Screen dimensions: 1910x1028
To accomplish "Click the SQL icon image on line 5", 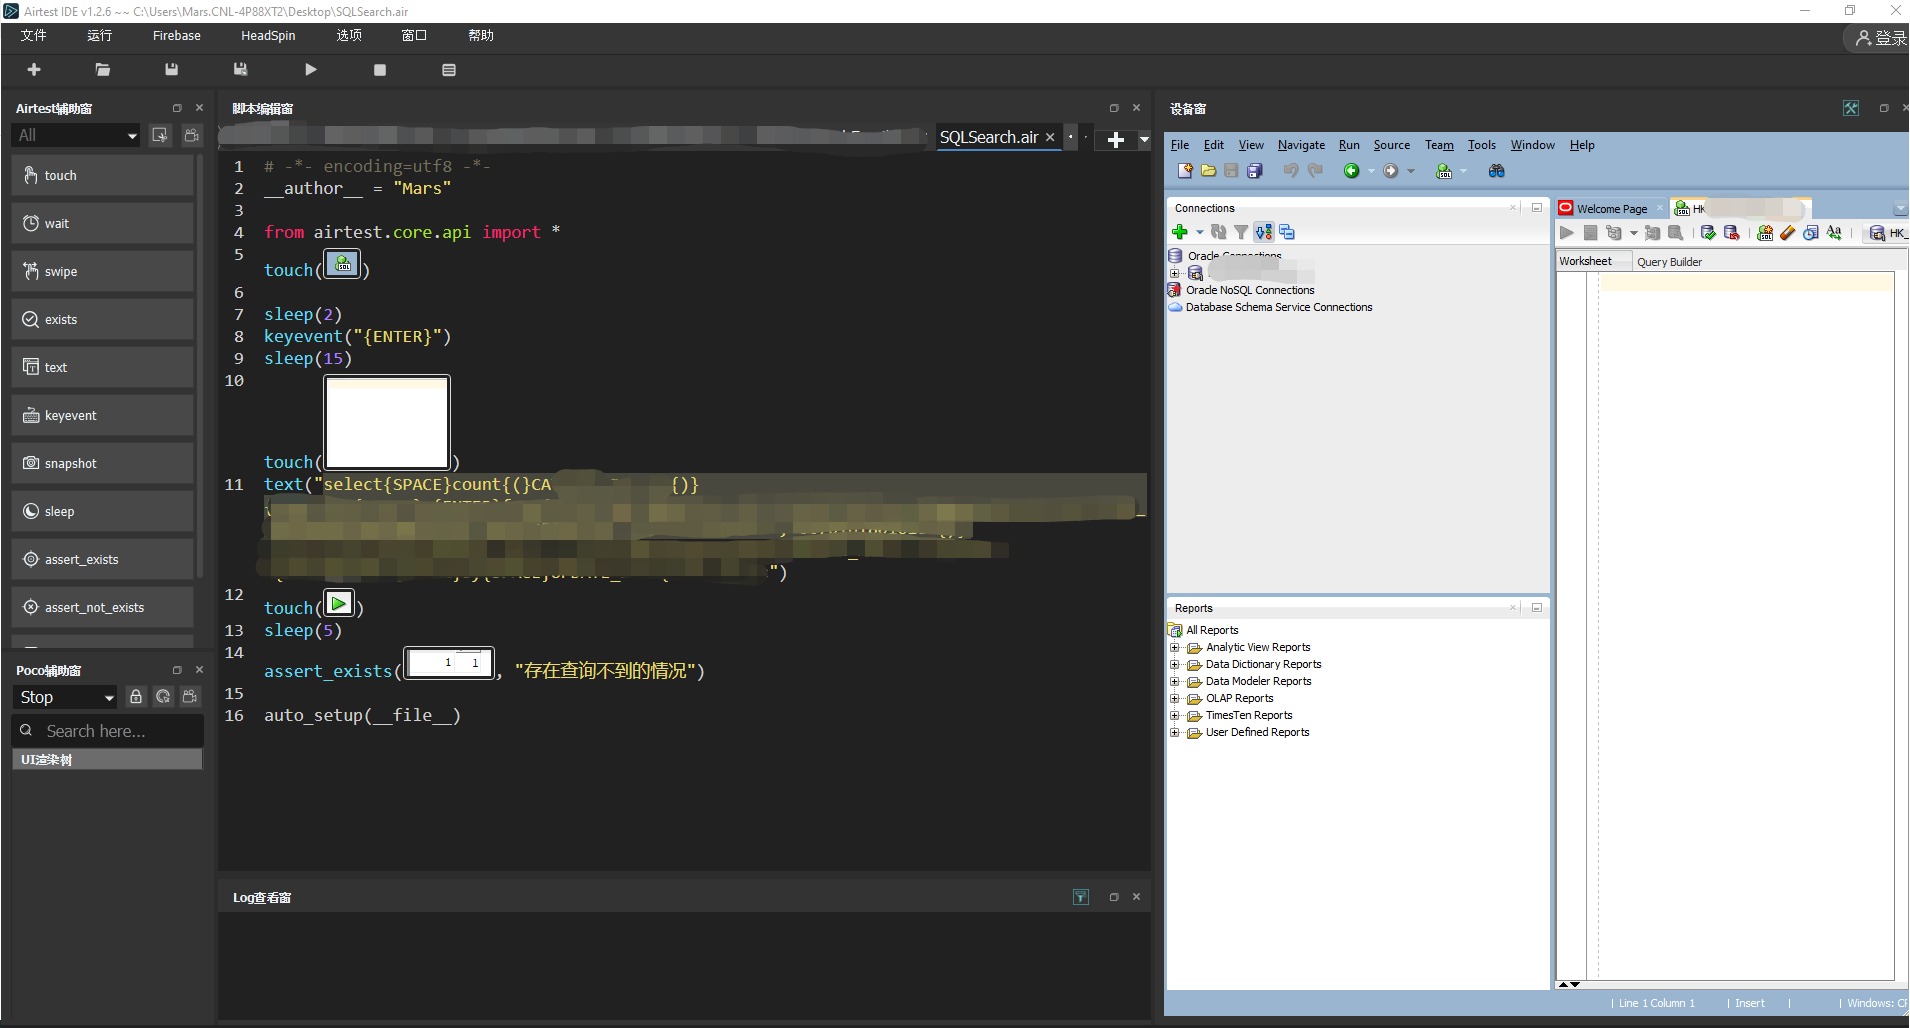I will [x=343, y=264].
